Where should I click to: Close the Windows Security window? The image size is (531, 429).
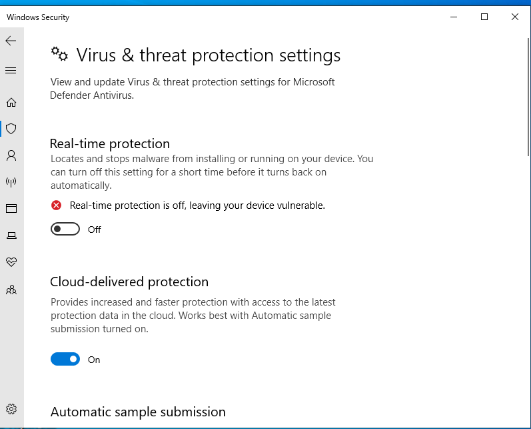coord(515,17)
